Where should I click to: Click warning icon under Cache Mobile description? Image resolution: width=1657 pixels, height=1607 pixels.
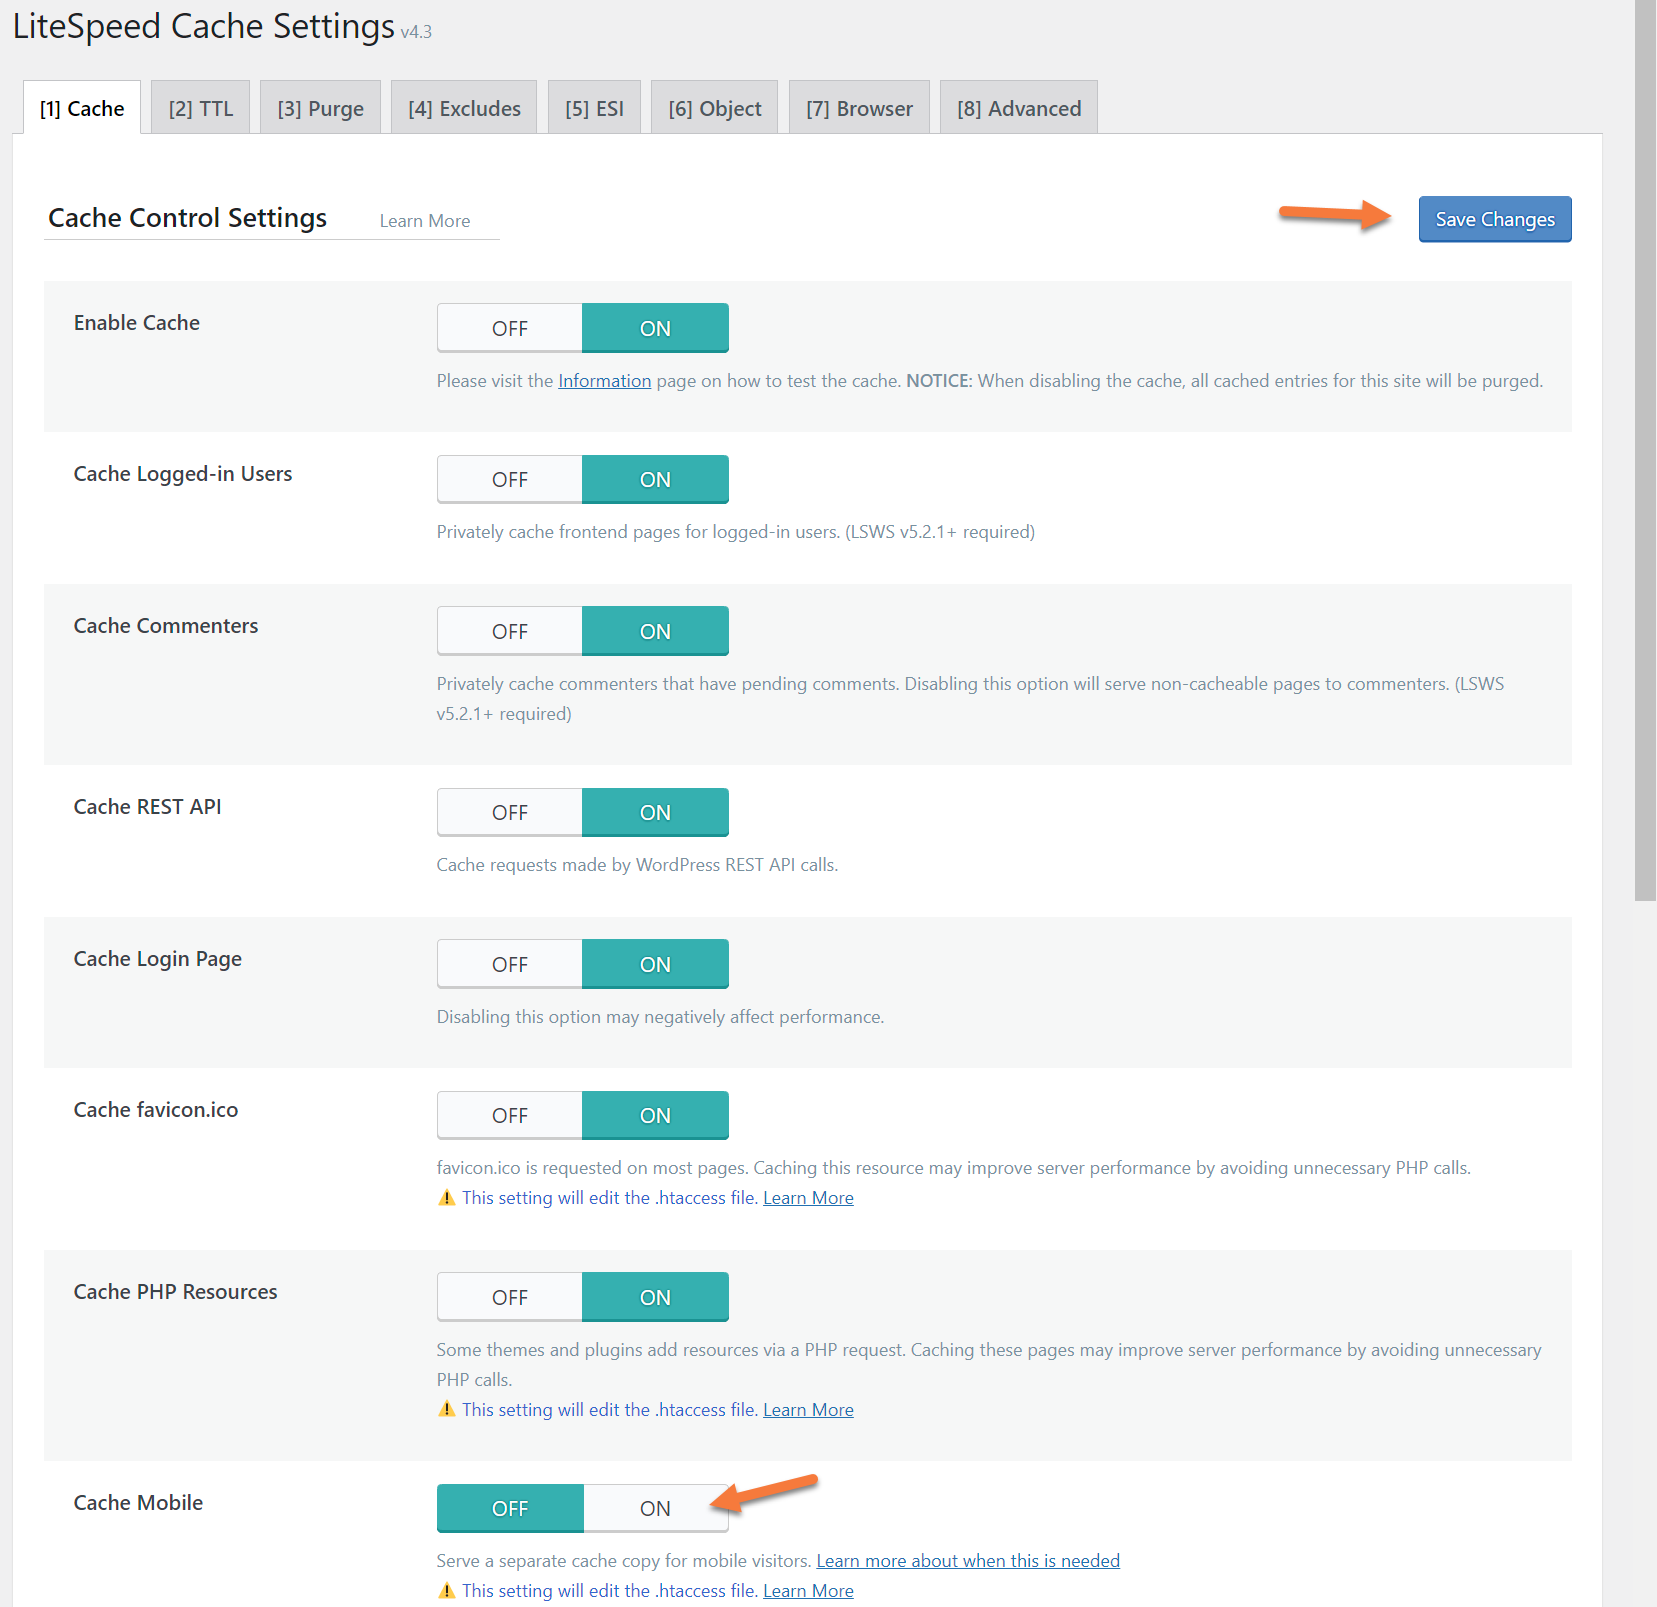pyautogui.click(x=447, y=1591)
